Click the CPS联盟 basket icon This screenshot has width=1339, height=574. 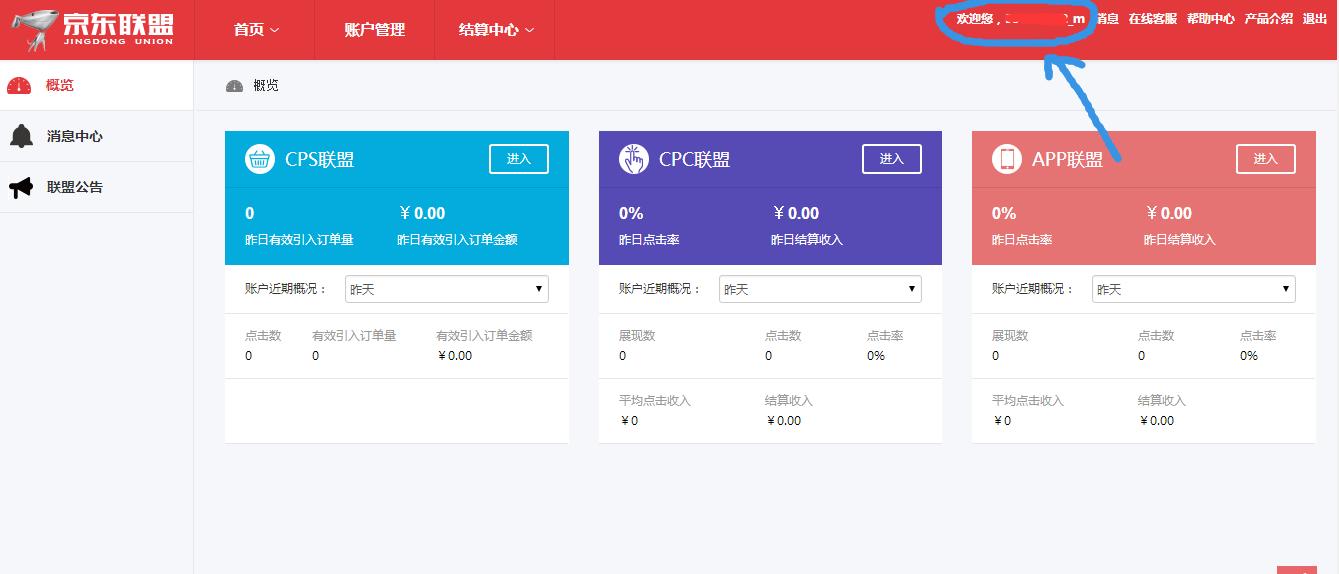point(260,159)
